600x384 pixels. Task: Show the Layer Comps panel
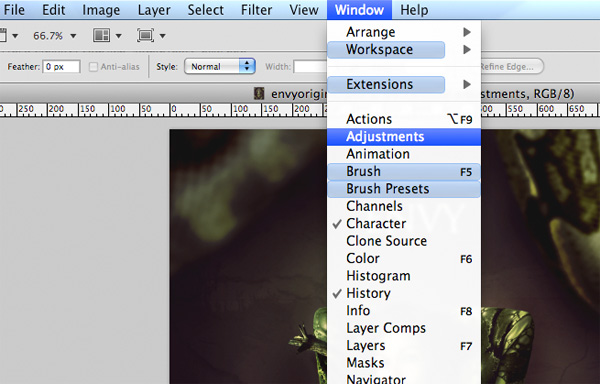click(x=404, y=328)
